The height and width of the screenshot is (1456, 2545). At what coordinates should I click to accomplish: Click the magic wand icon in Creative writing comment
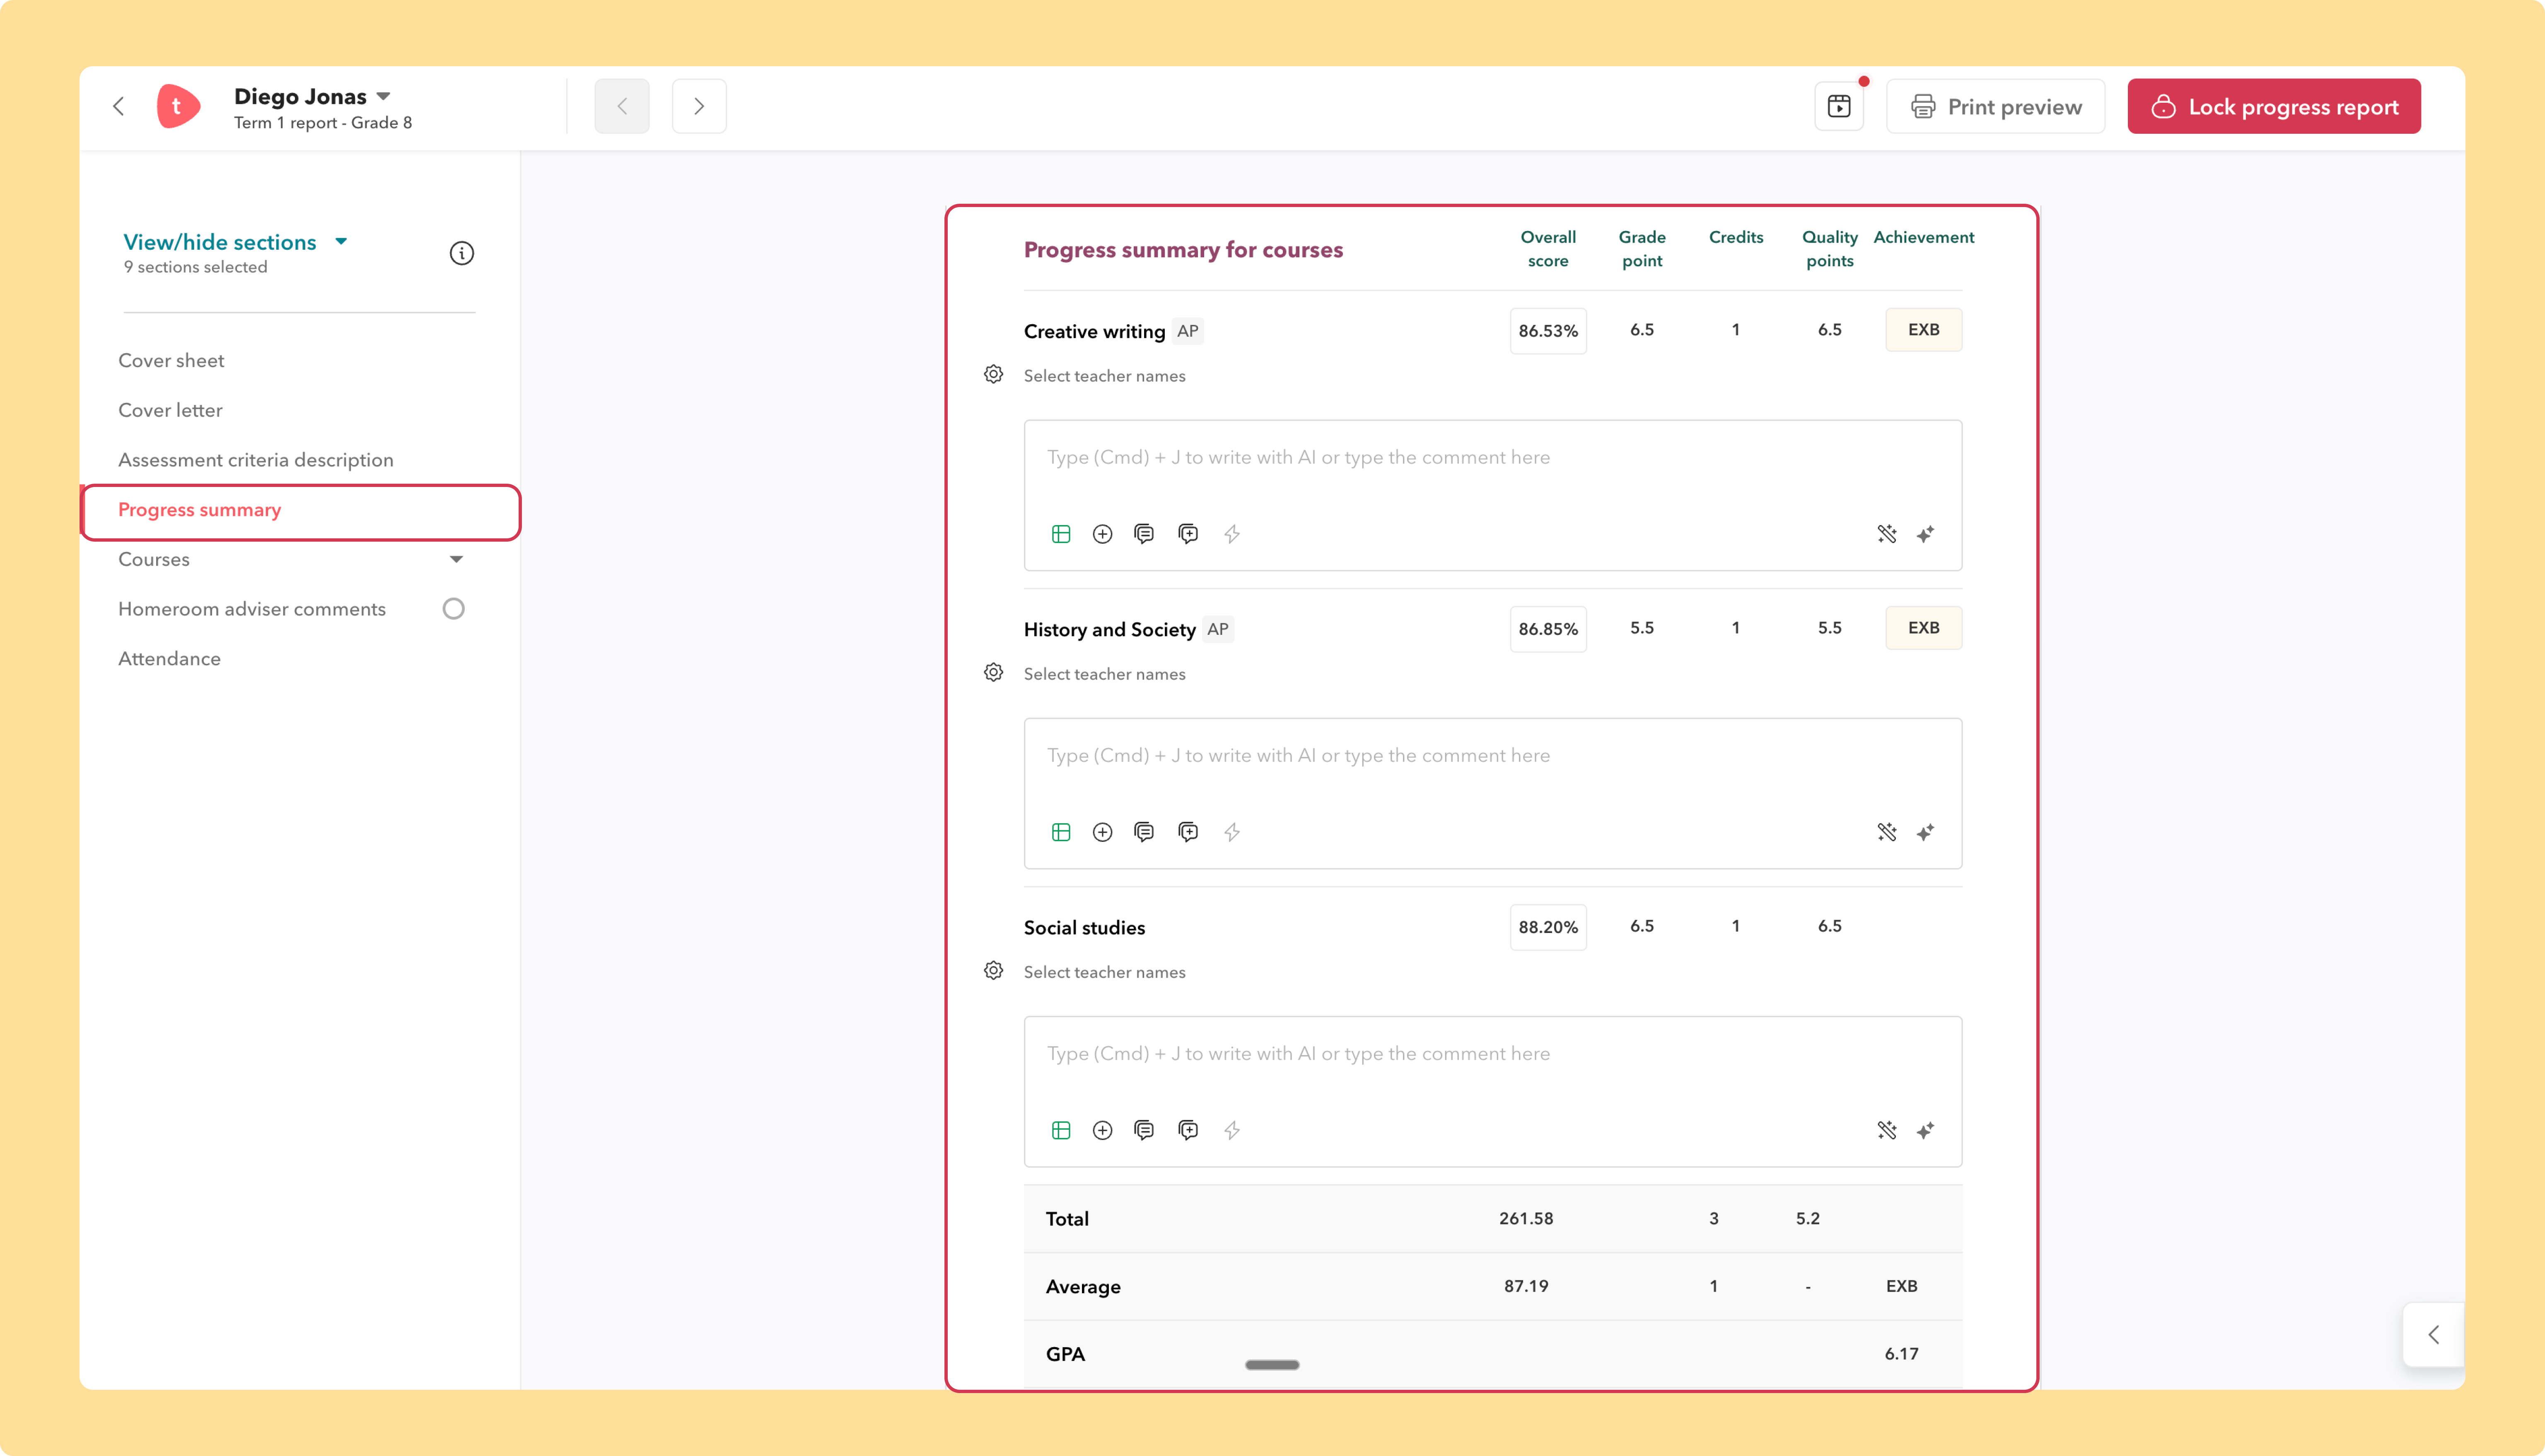(1887, 534)
